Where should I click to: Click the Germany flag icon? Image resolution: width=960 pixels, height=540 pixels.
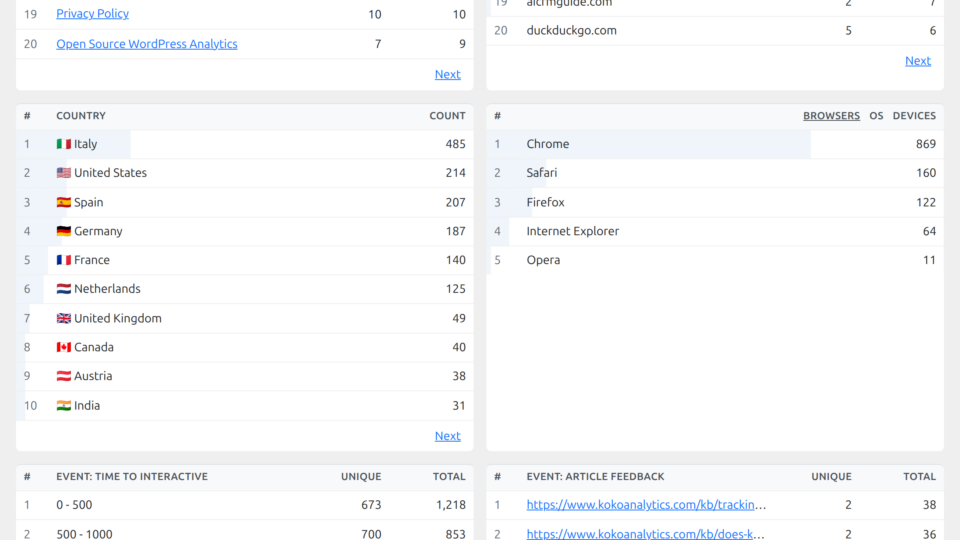coord(64,231)
